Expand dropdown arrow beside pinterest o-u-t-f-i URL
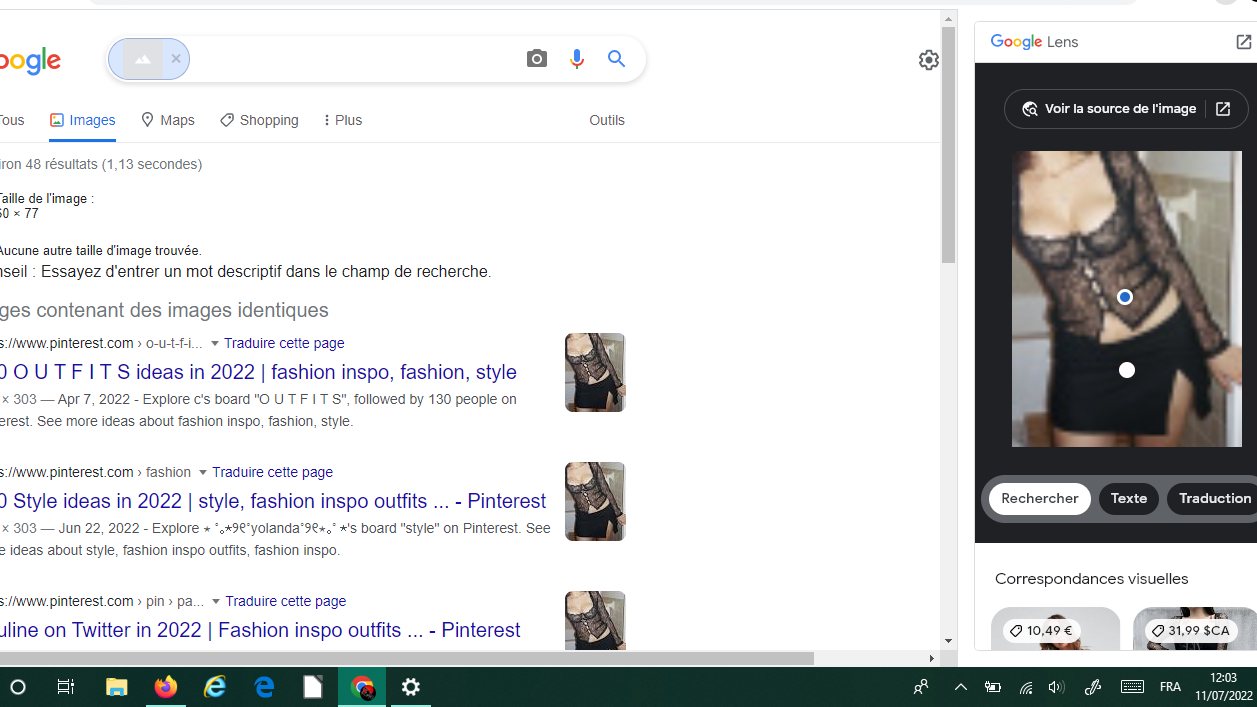The width and height of the screenshot is (1257, 707). pyautogui.click(x=214, y=344)
